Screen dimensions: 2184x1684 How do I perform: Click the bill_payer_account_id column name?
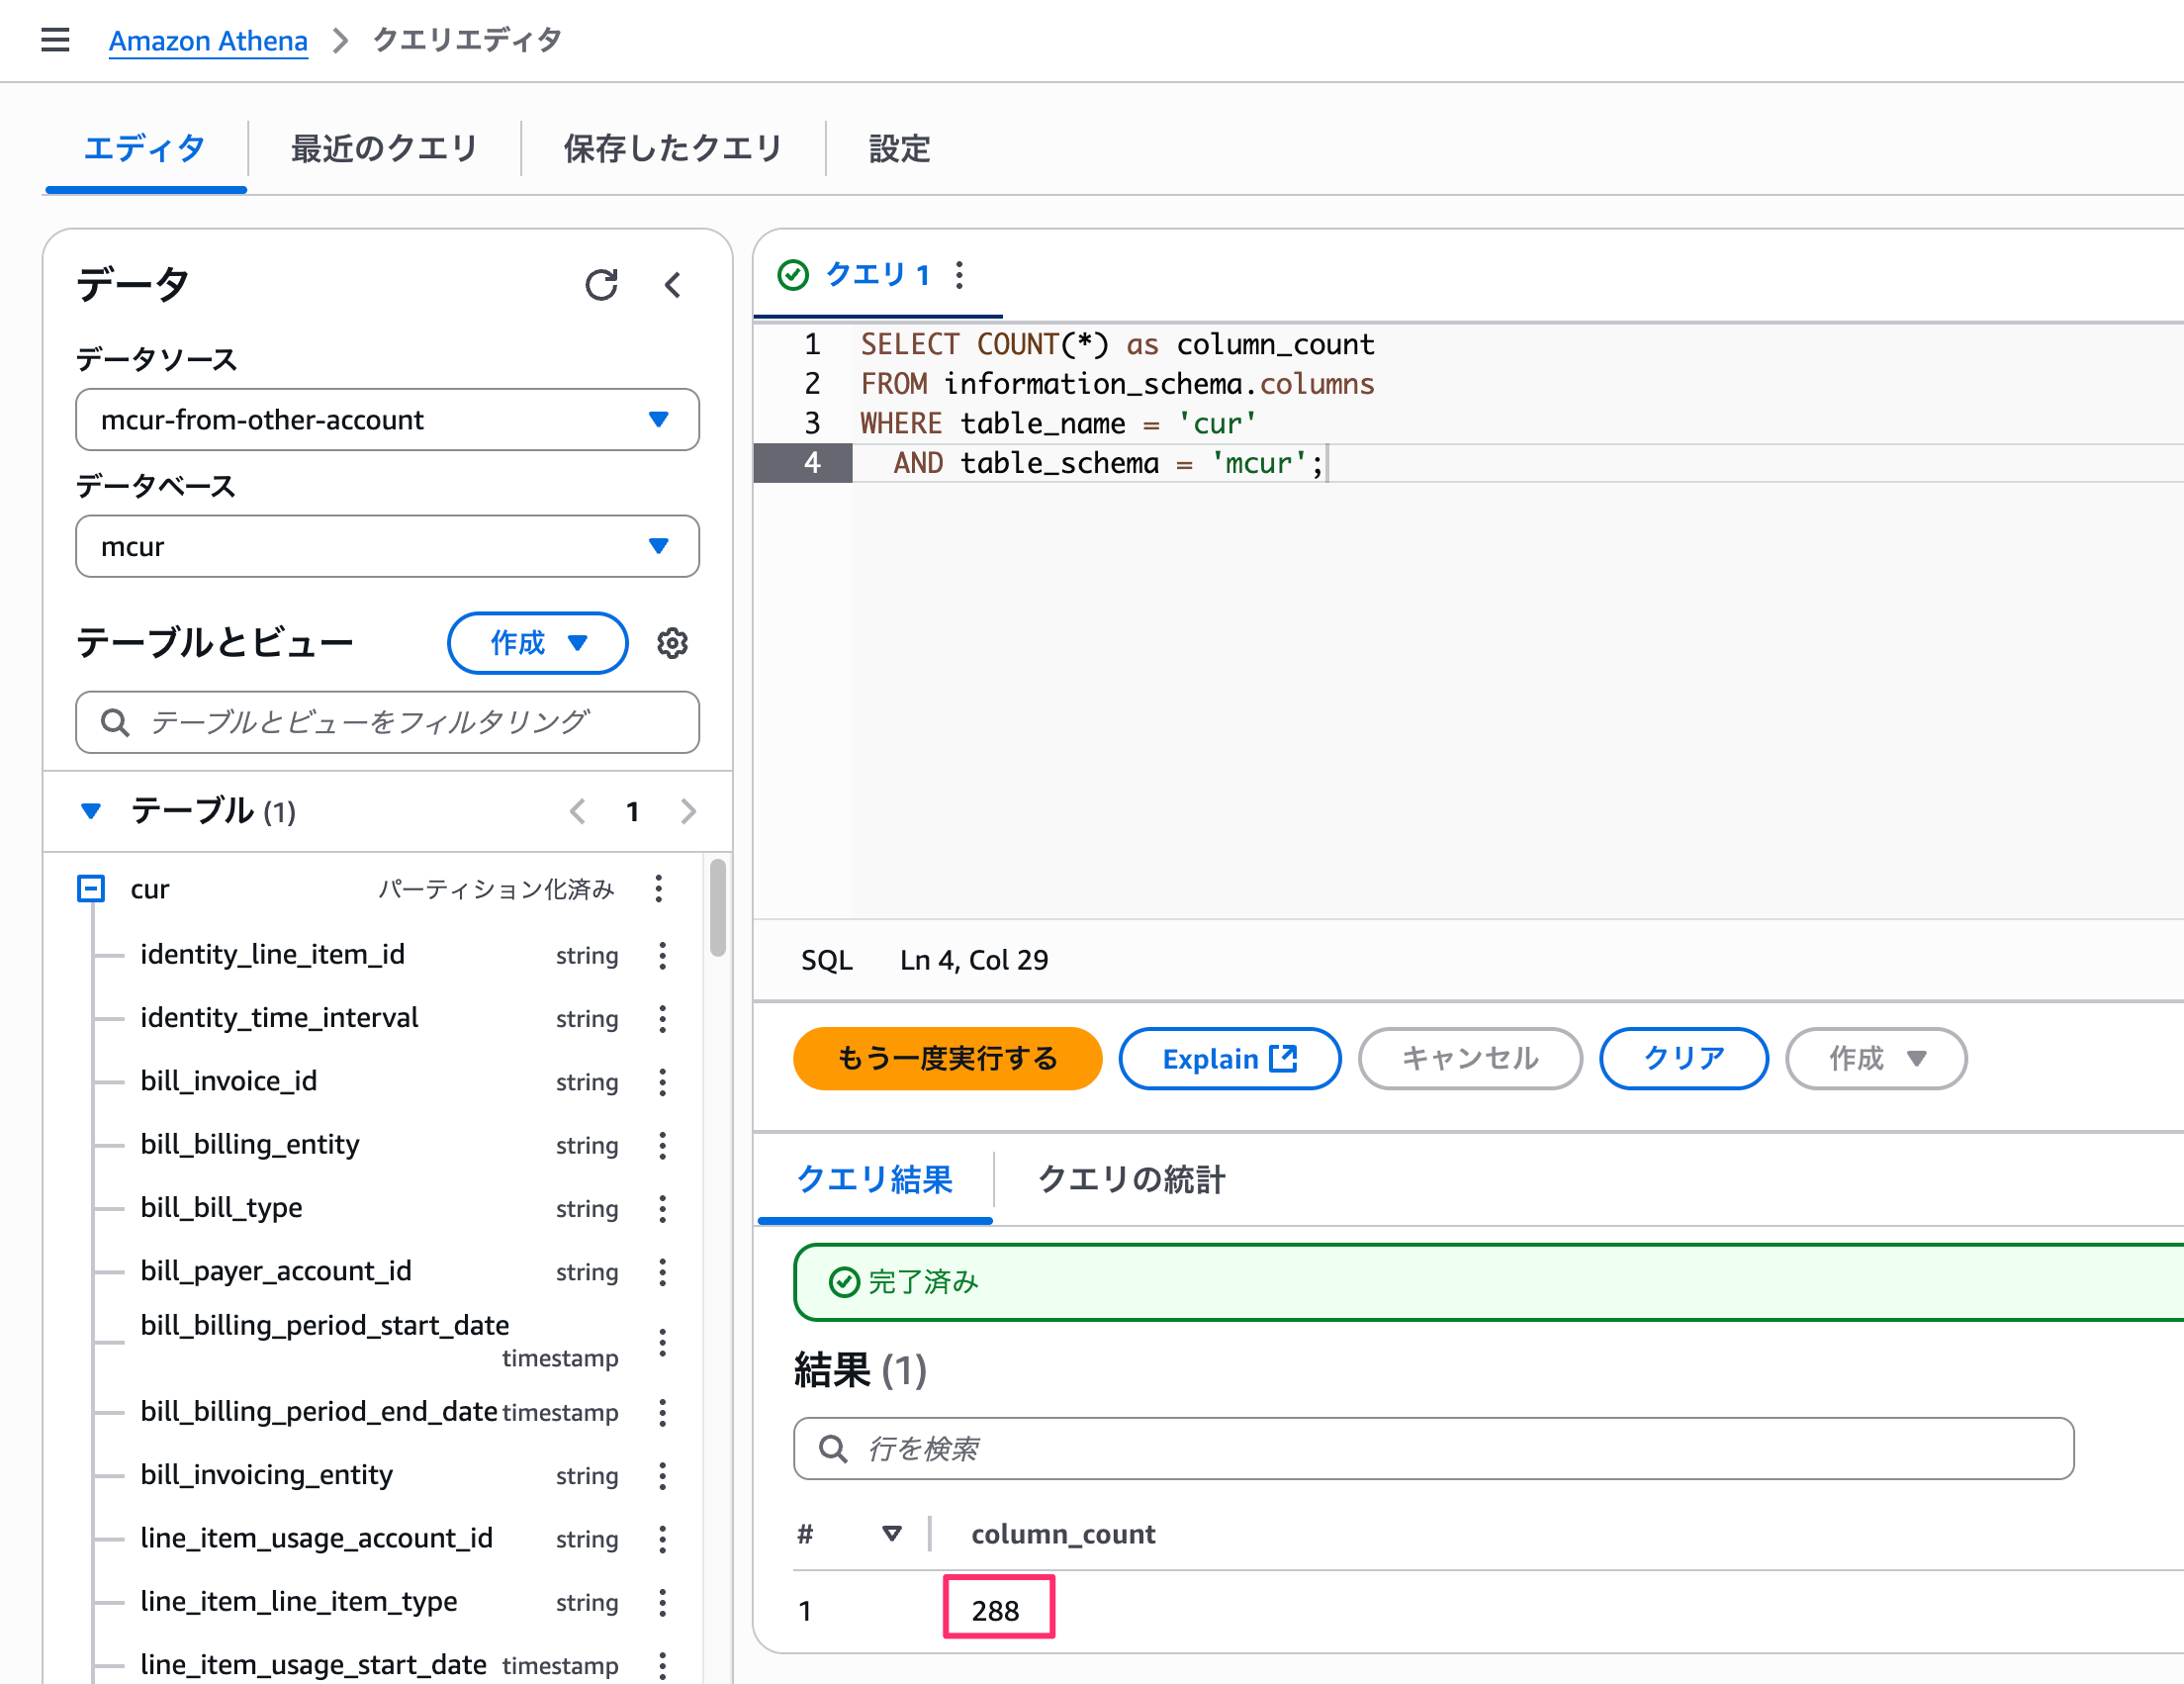tap(276, 1271)
